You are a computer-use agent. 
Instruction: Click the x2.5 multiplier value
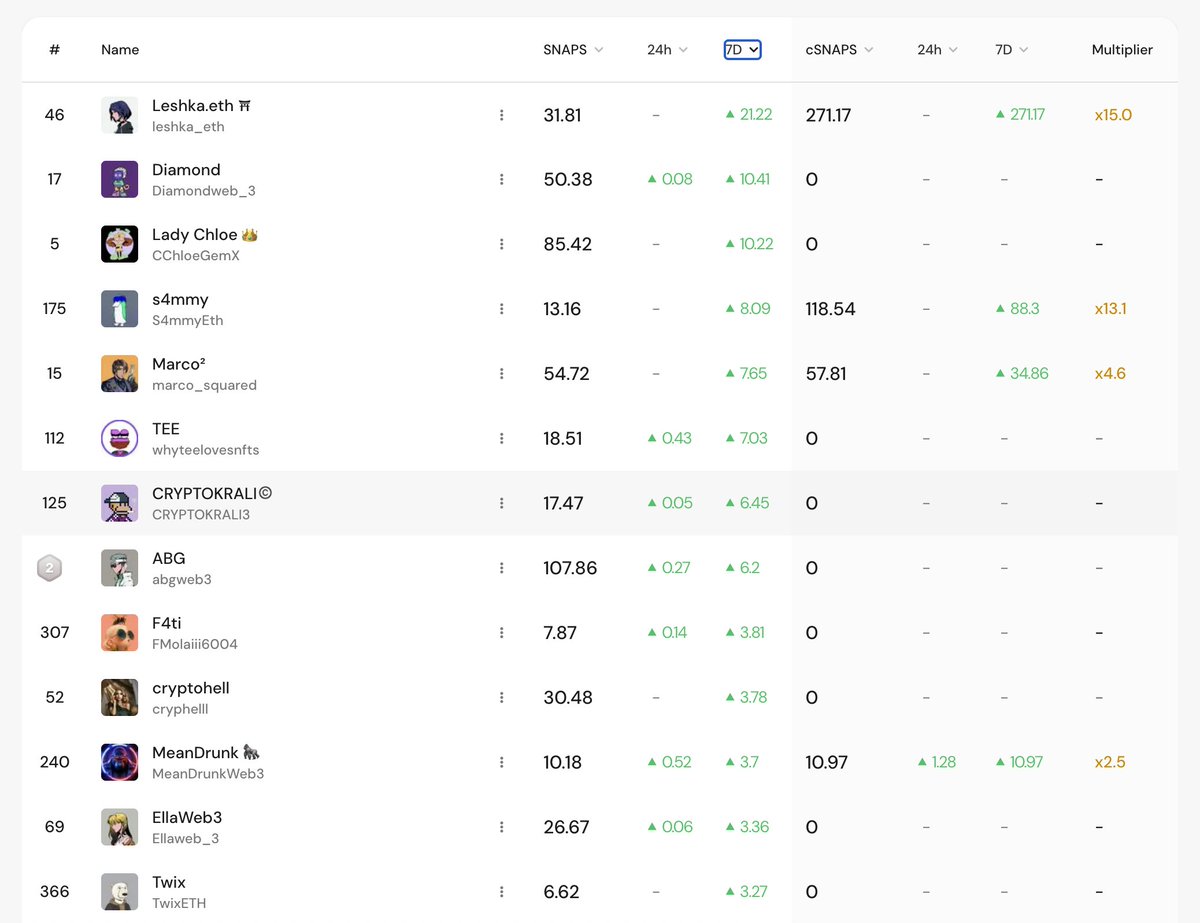(x=1110, y=762)
